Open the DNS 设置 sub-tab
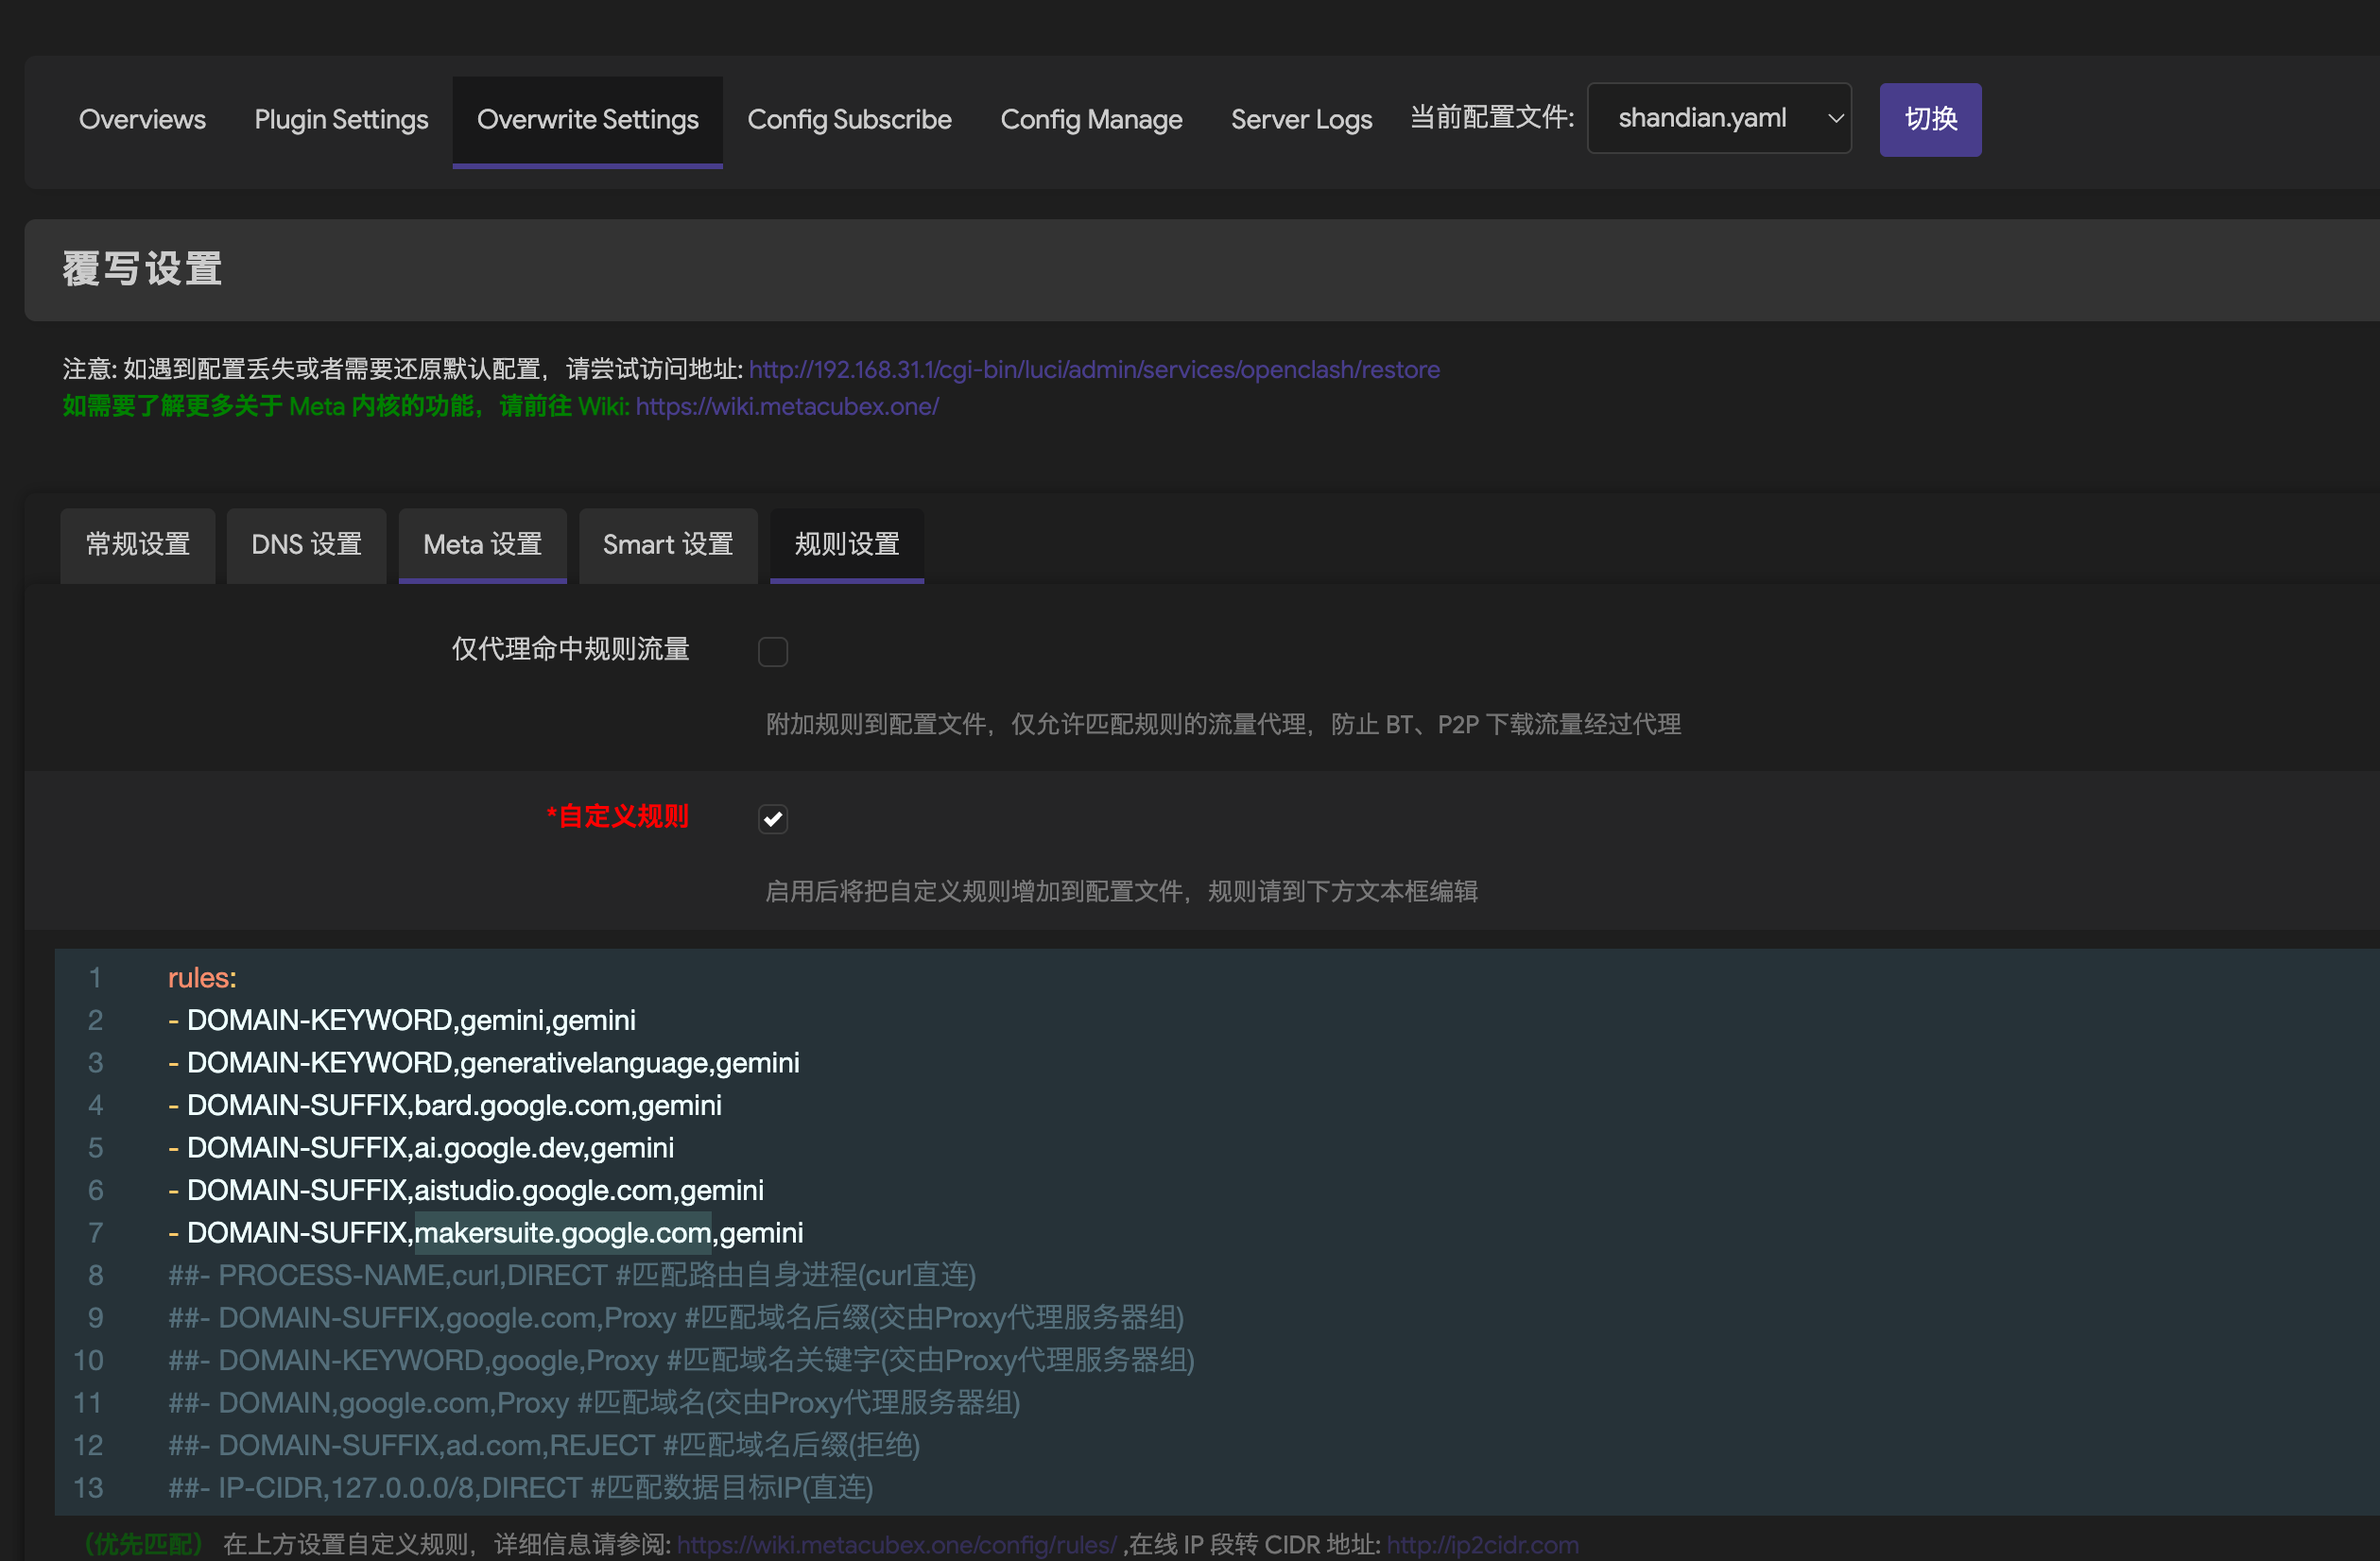The image size is (2380, 1561). pyautogui.click(x=306, y=545)
